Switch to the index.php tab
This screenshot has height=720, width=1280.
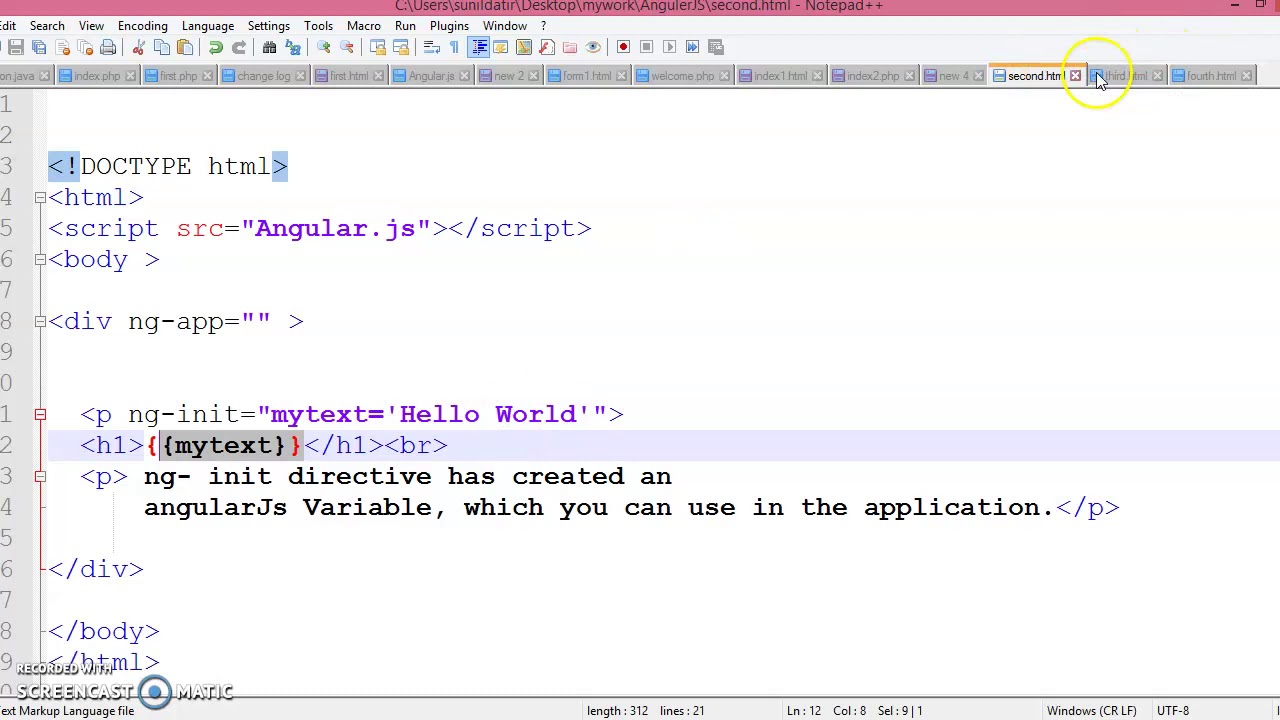click(x=97, y=76)
